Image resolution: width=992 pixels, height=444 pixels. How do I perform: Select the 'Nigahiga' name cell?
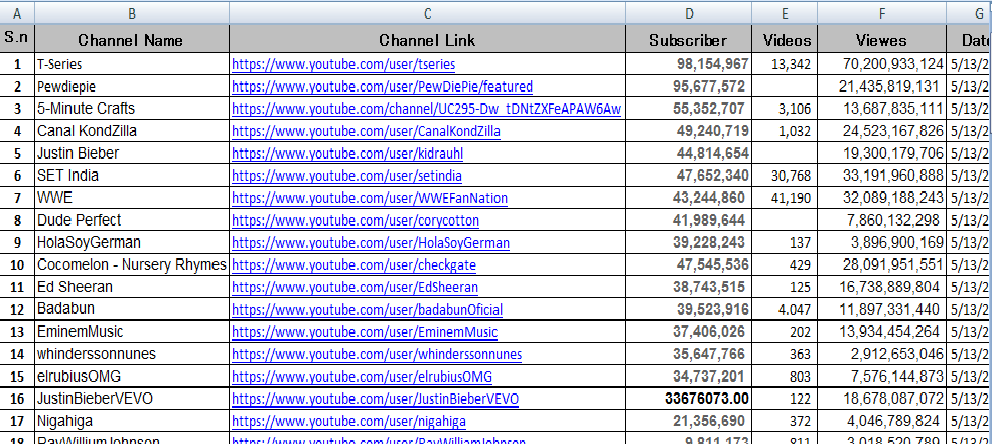coord(132,421)
